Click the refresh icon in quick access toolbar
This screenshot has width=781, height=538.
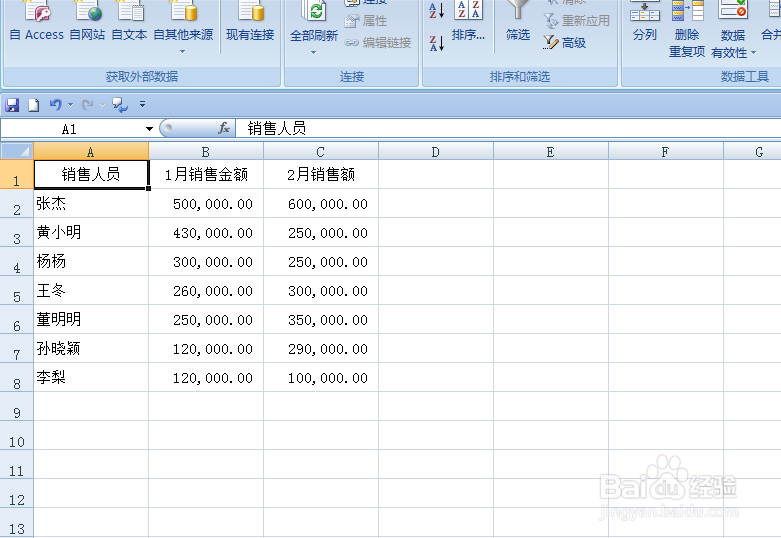click(x=120, y=105)
